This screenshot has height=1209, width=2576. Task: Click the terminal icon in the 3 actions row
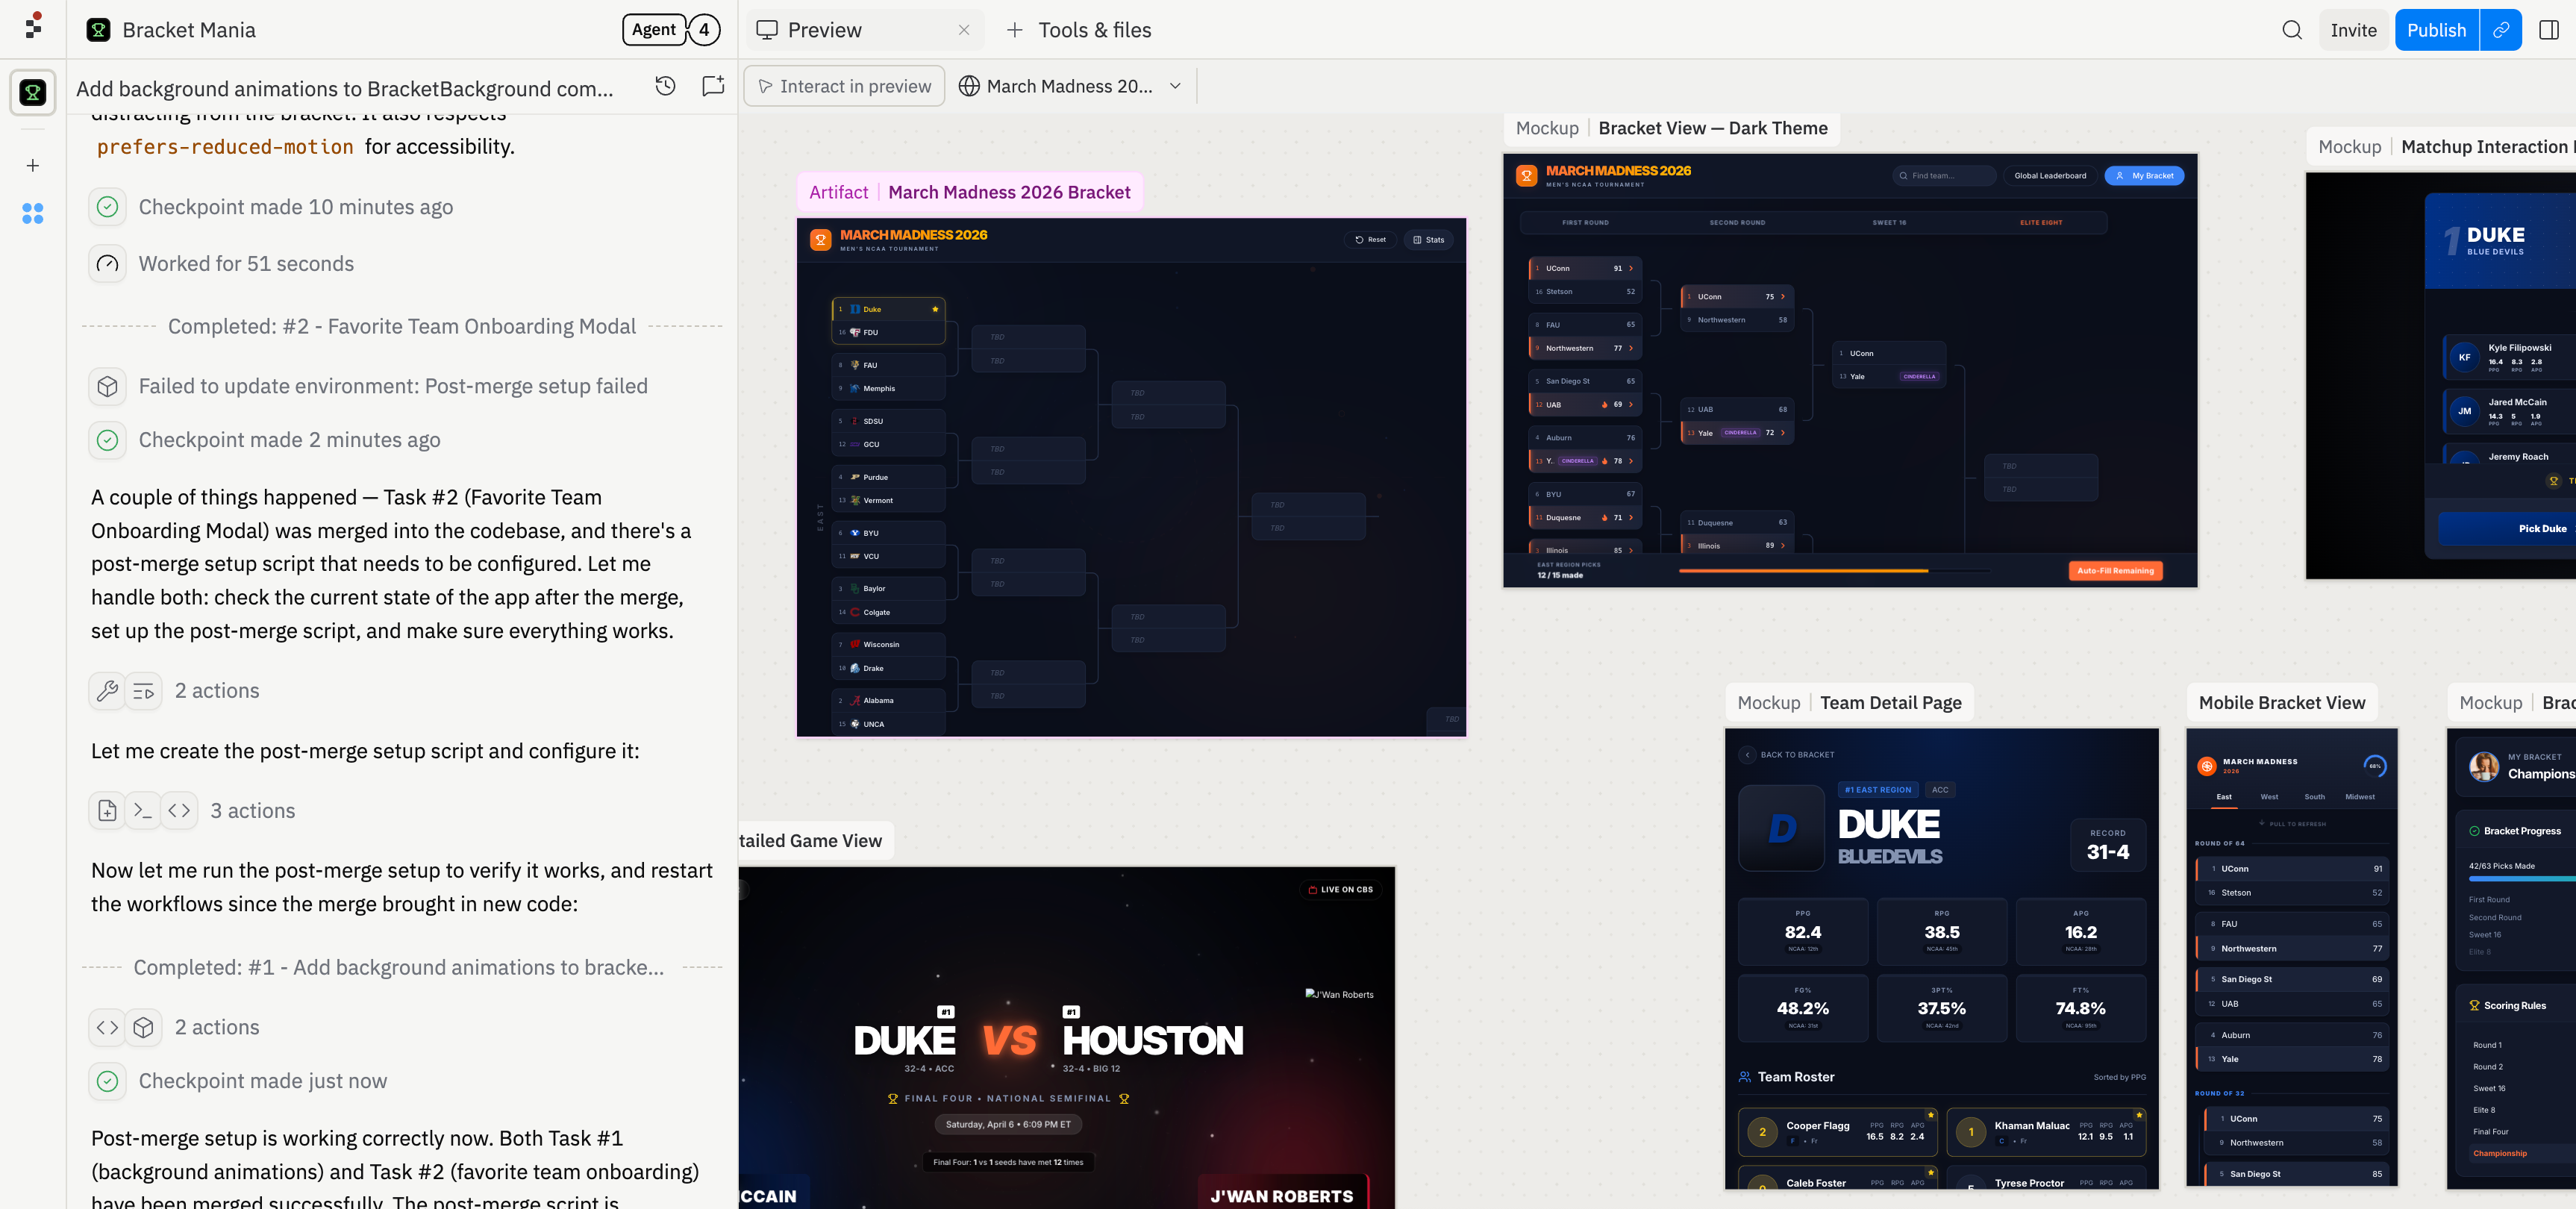(142, 810)
